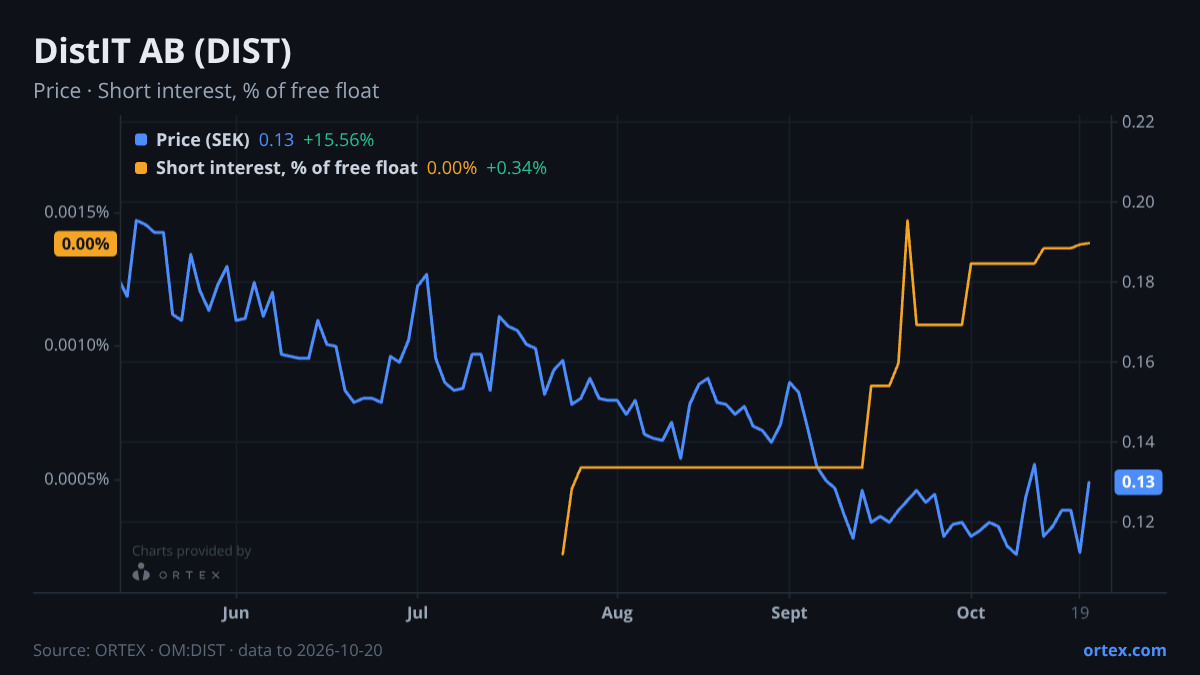
Task: Click the 0.0005% left axis label
Action: pyautogui.click(x=77, y=480)
